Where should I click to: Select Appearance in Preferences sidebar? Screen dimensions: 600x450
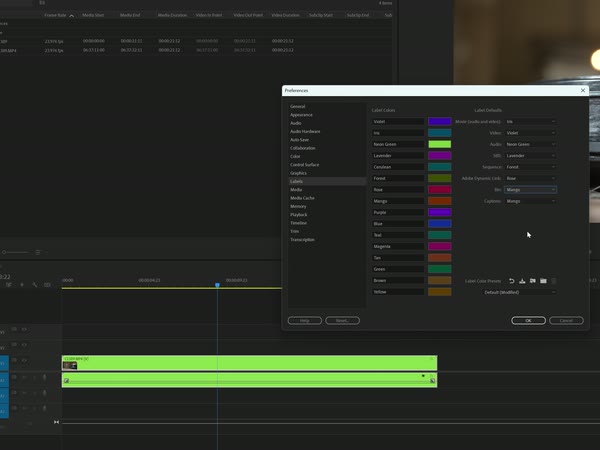click(301, 115)
